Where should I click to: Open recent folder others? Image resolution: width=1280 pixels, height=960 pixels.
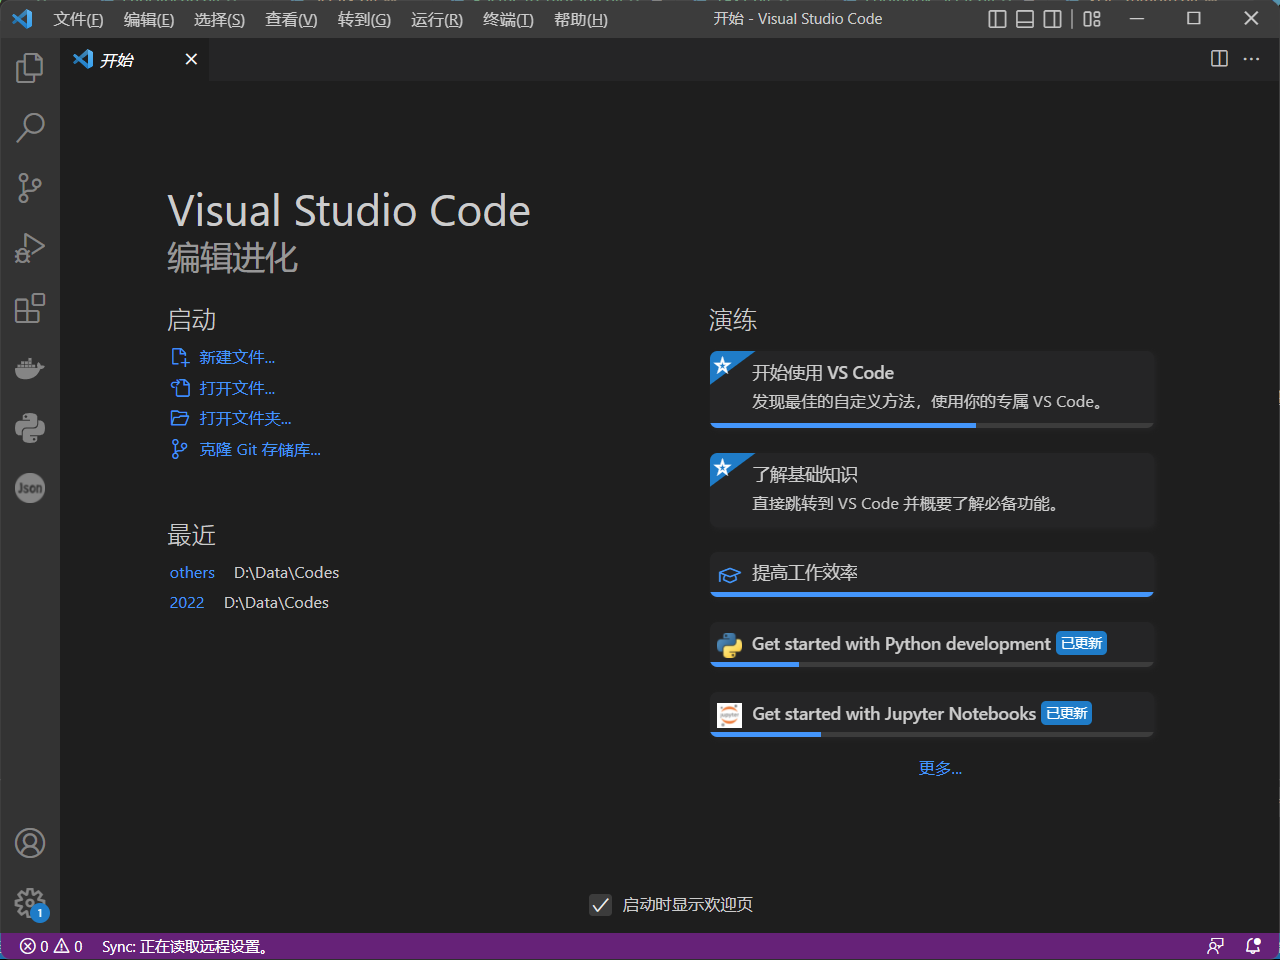pos(192,572)
